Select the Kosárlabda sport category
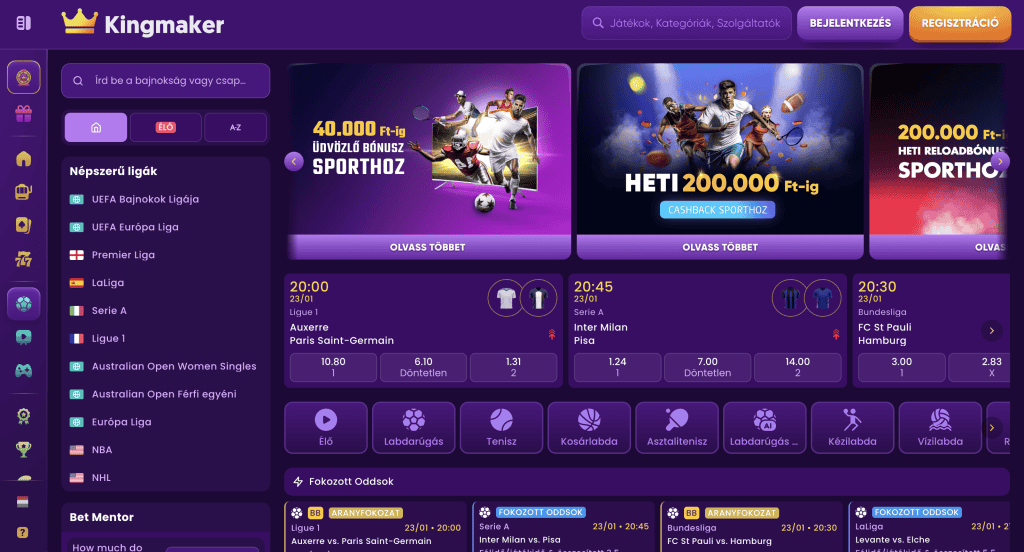This screenshot has width=1024, height=552. coord(589,427)
